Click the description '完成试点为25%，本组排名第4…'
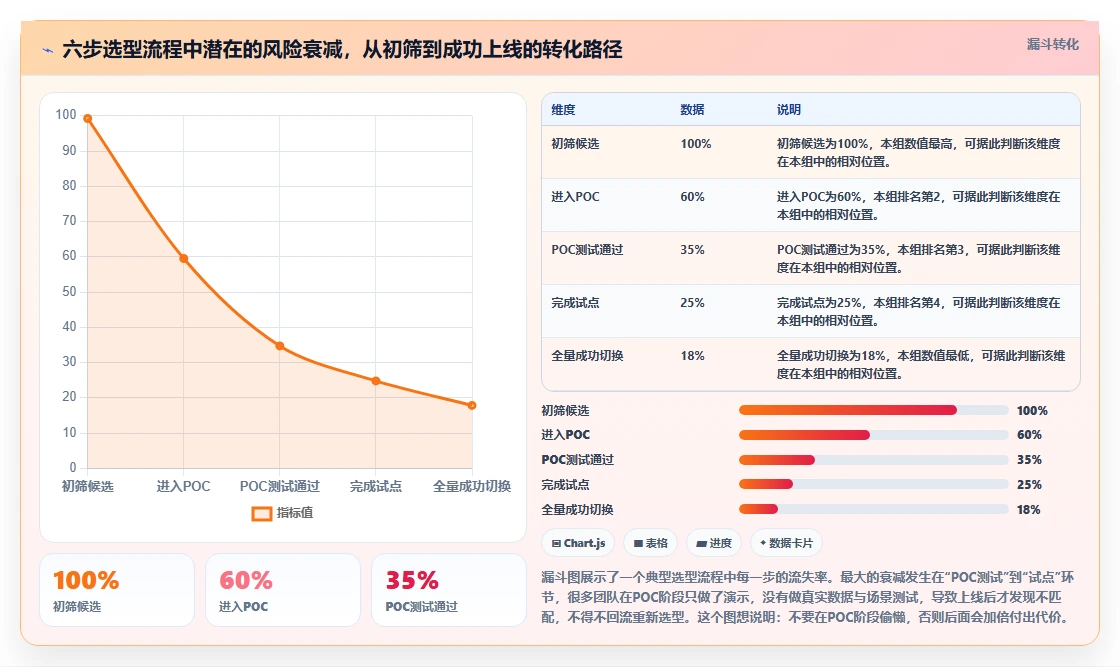 (919, 311)
